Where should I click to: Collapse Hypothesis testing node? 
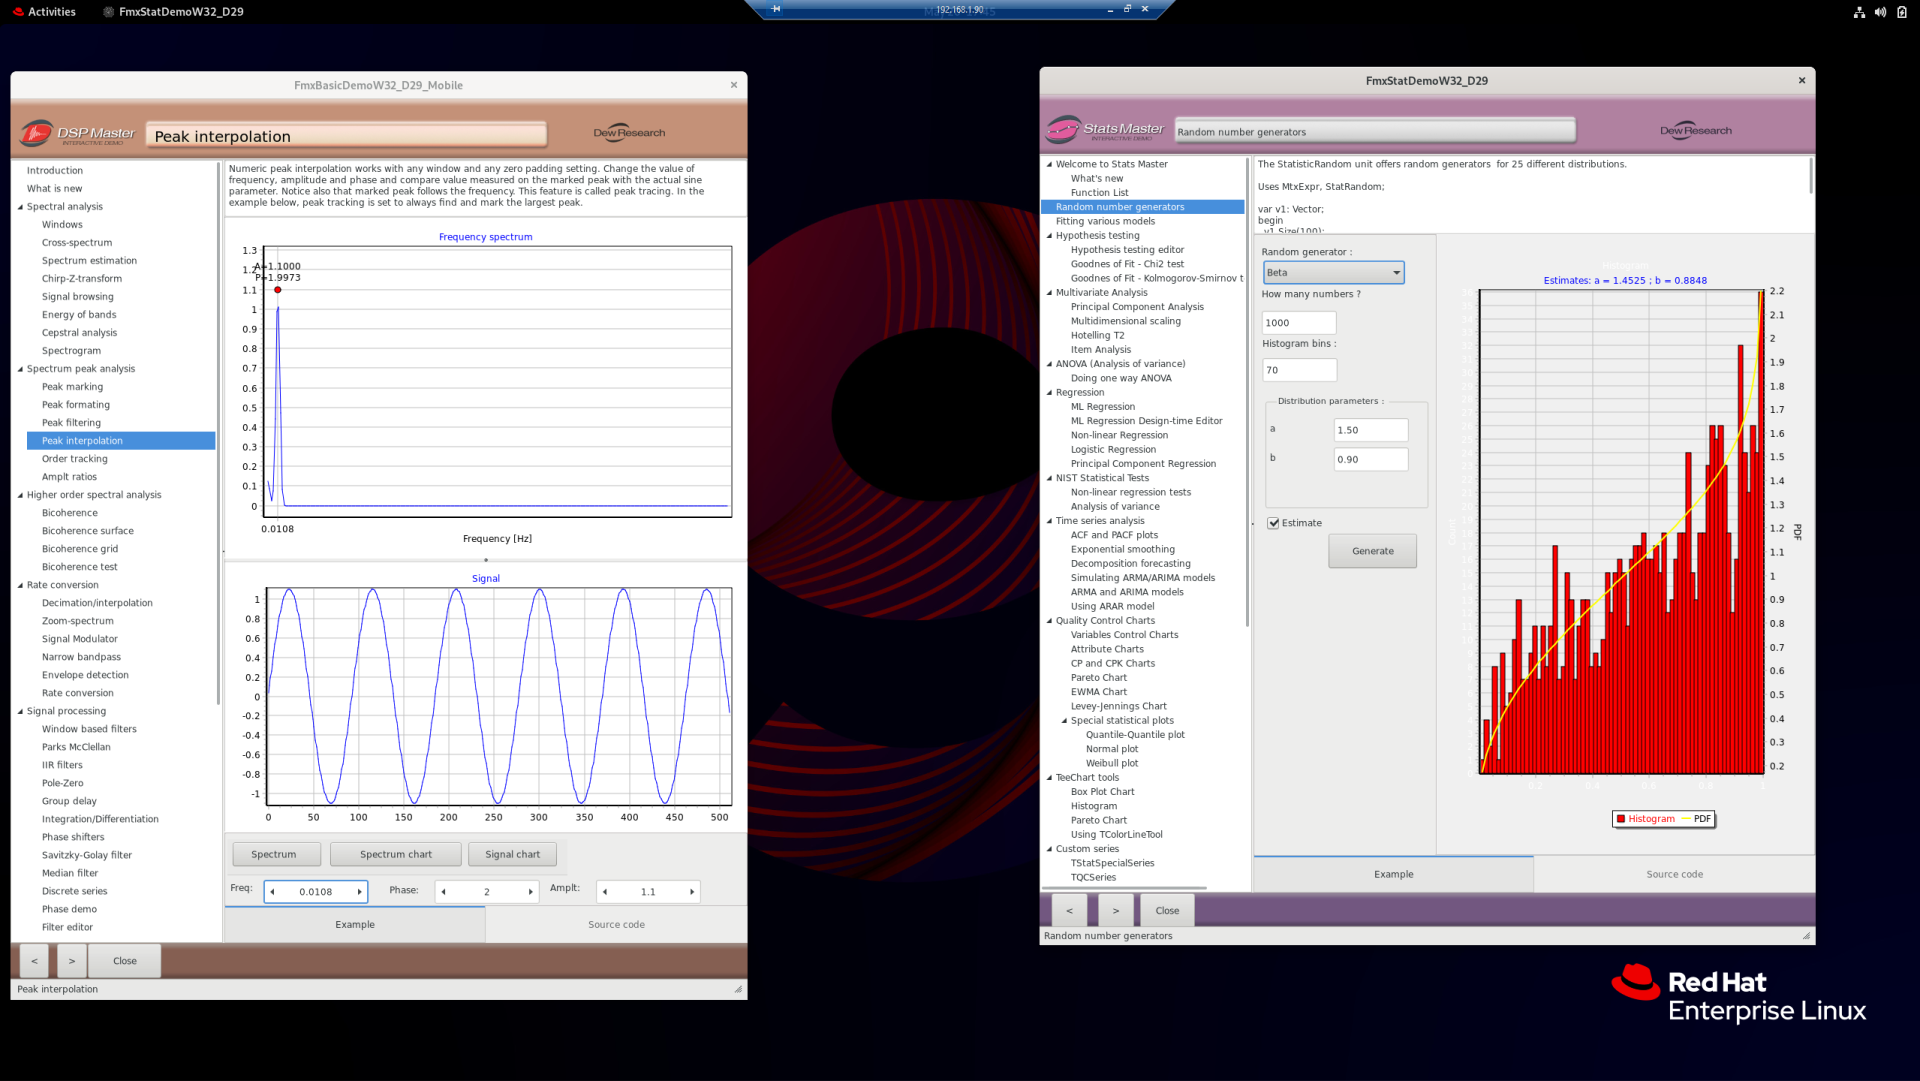coord(1049,236)
